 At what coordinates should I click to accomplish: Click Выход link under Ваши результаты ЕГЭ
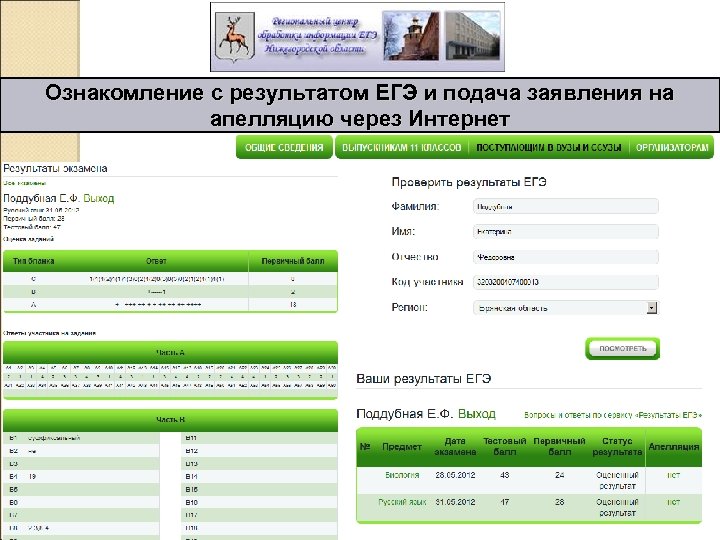coord(477,414)
